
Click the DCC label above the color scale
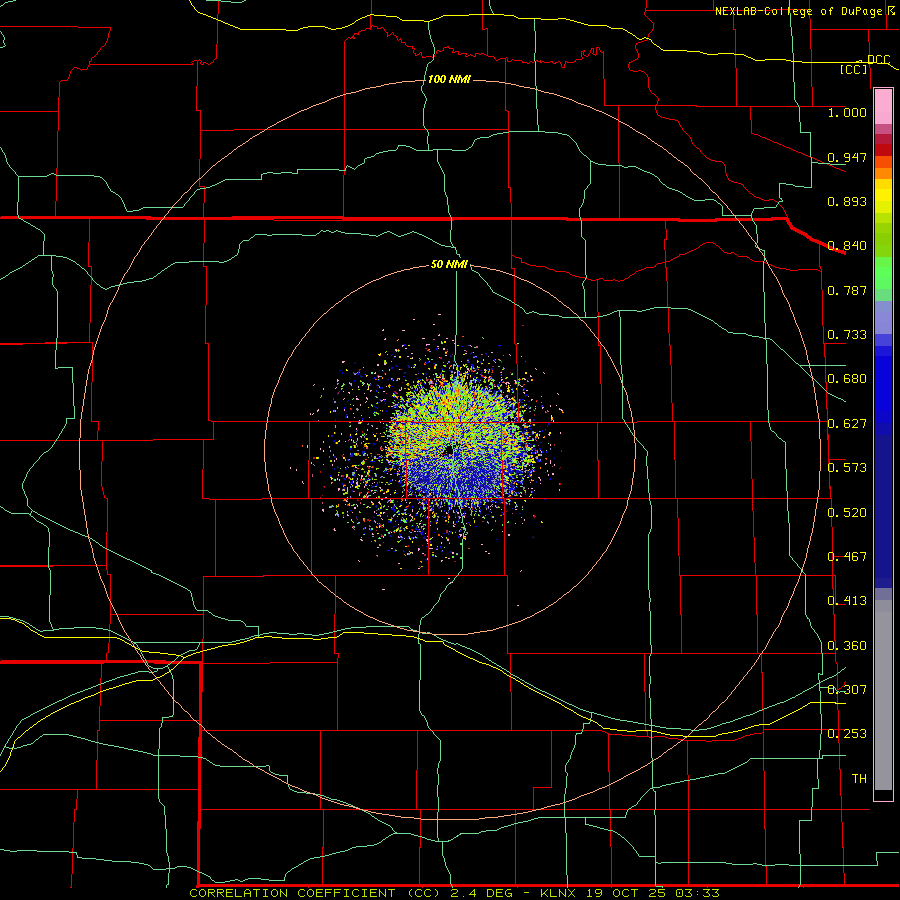(878, 60)
